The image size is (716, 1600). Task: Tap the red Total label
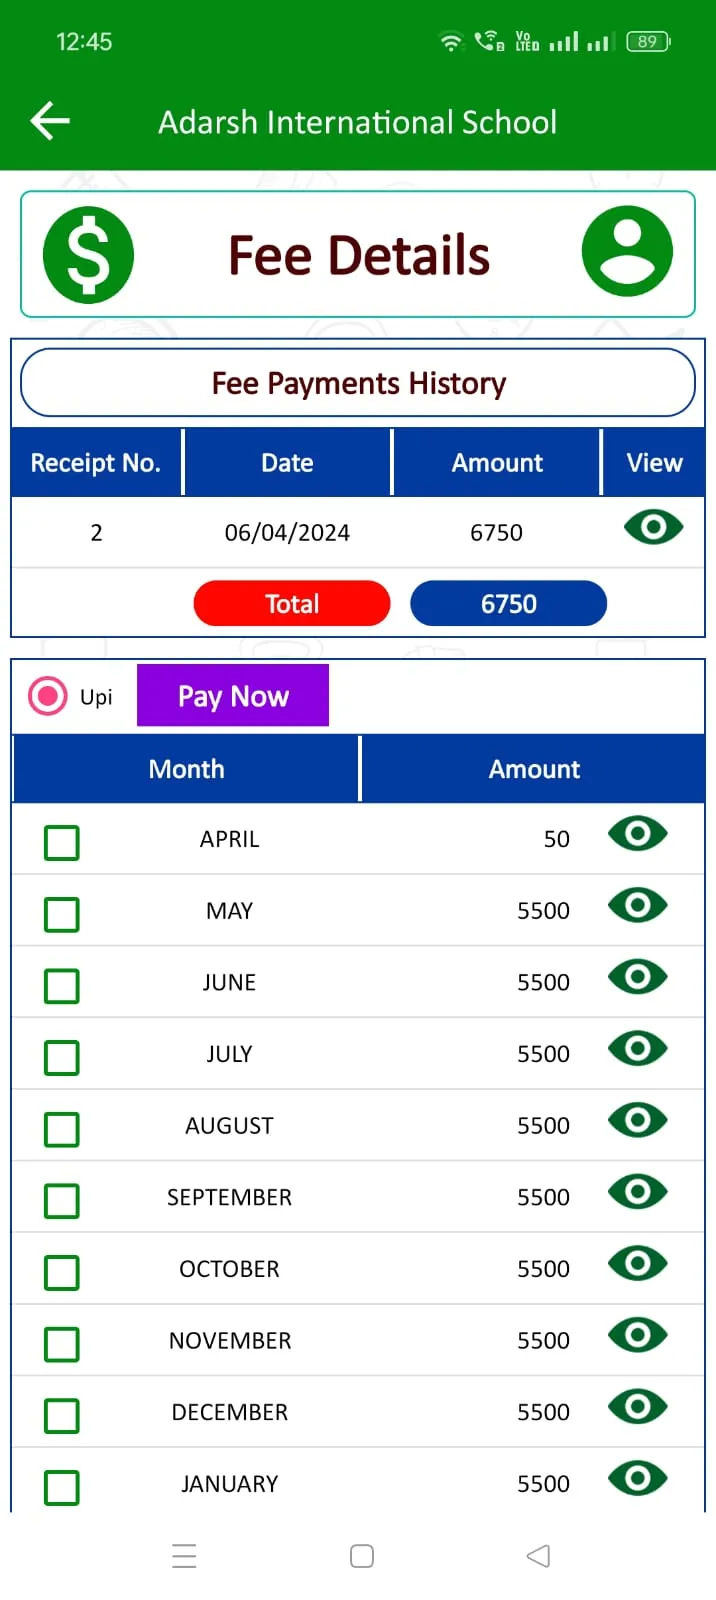pyautogui.click(x=292, y=603)
